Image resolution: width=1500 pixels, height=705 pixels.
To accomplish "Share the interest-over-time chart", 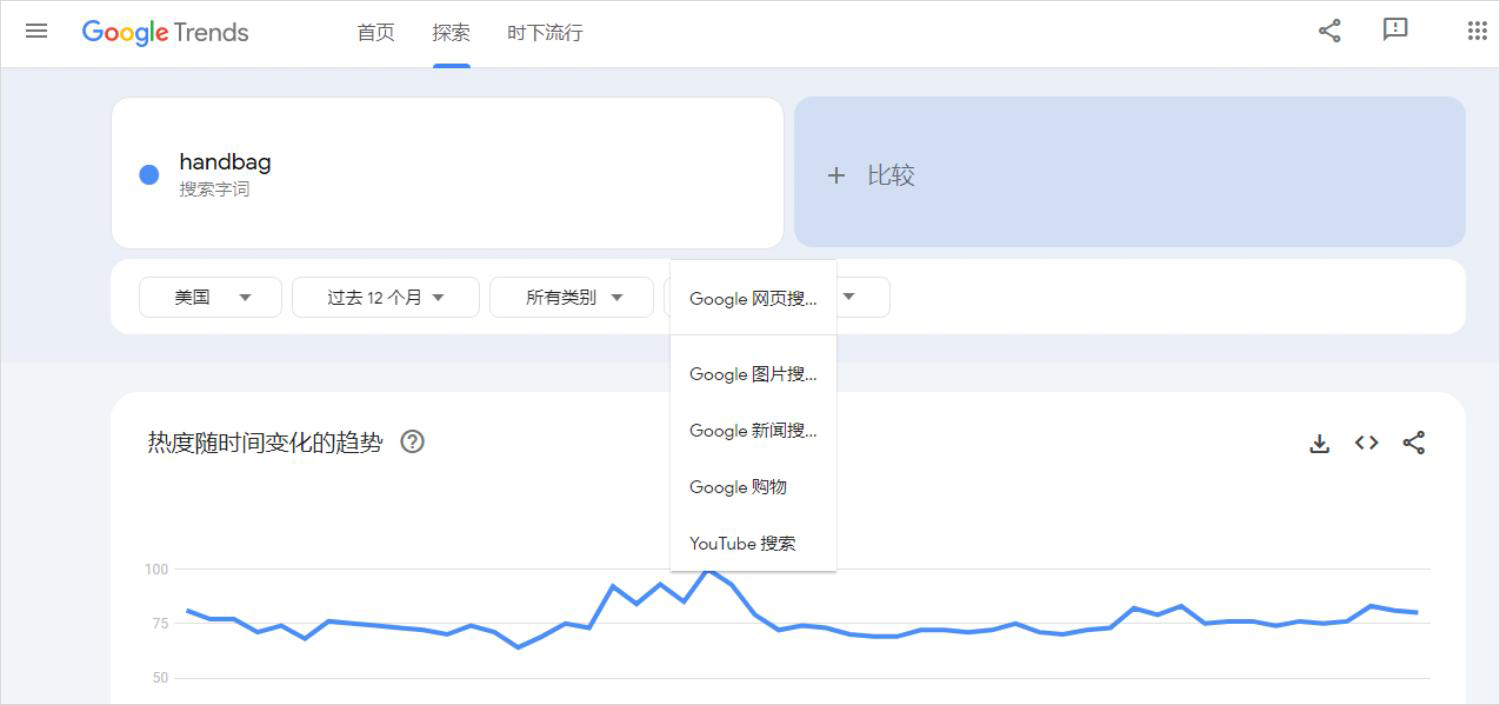I will point(1415,442).
